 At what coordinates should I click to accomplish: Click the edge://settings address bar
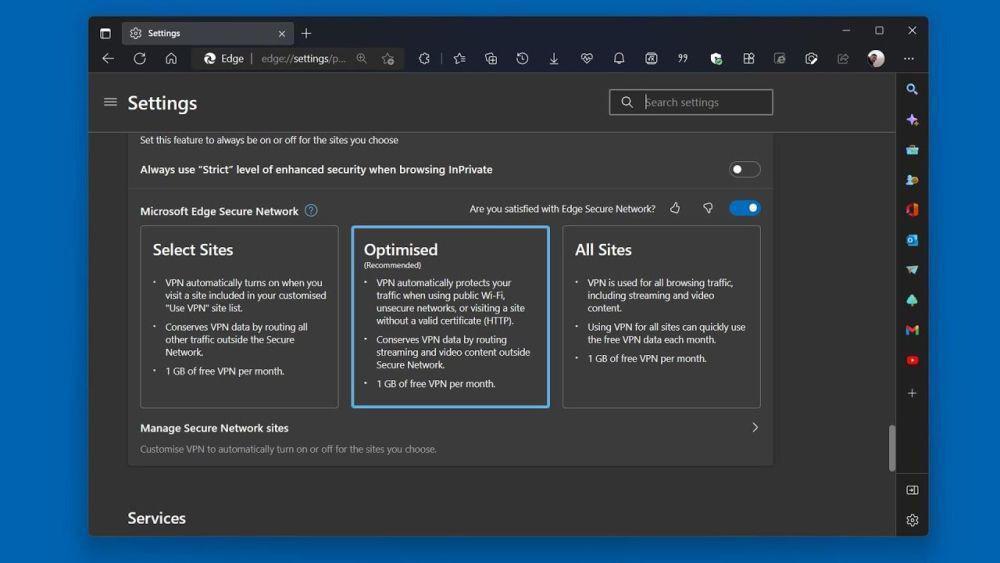(x=304, y=59)
